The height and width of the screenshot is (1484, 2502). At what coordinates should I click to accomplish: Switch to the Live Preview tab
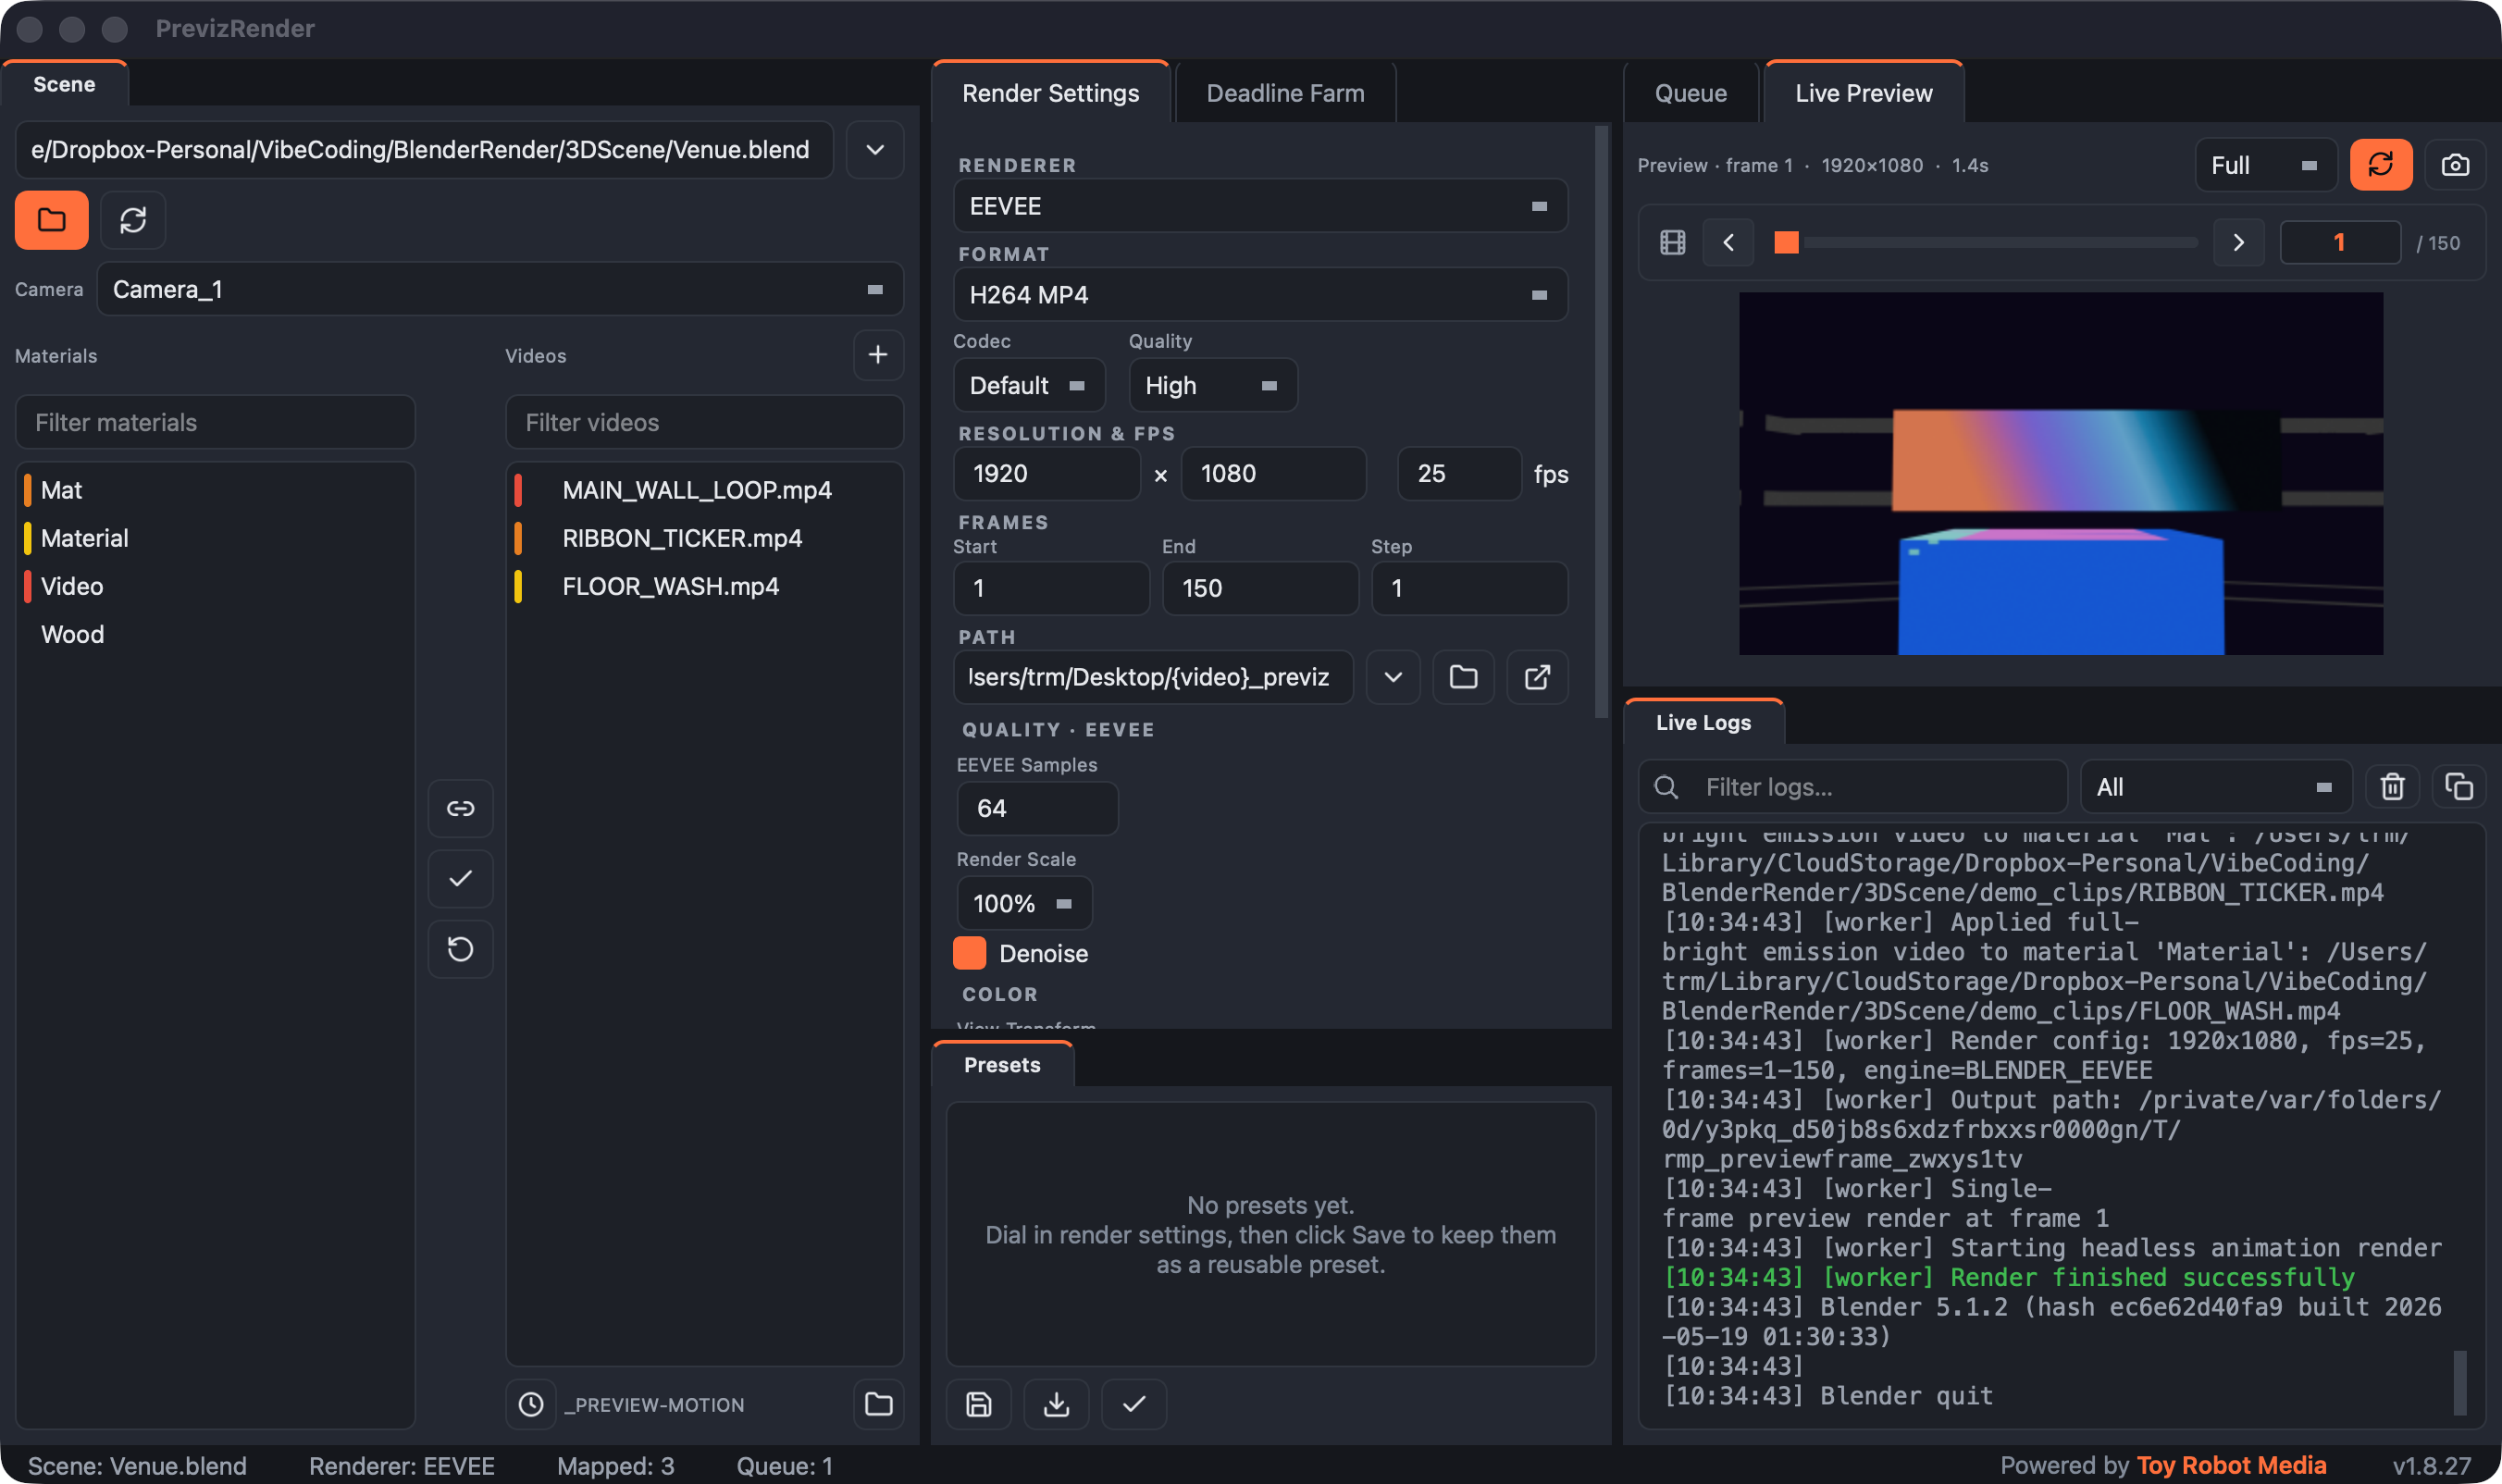pyautogui.click(x=1863, y=93)
